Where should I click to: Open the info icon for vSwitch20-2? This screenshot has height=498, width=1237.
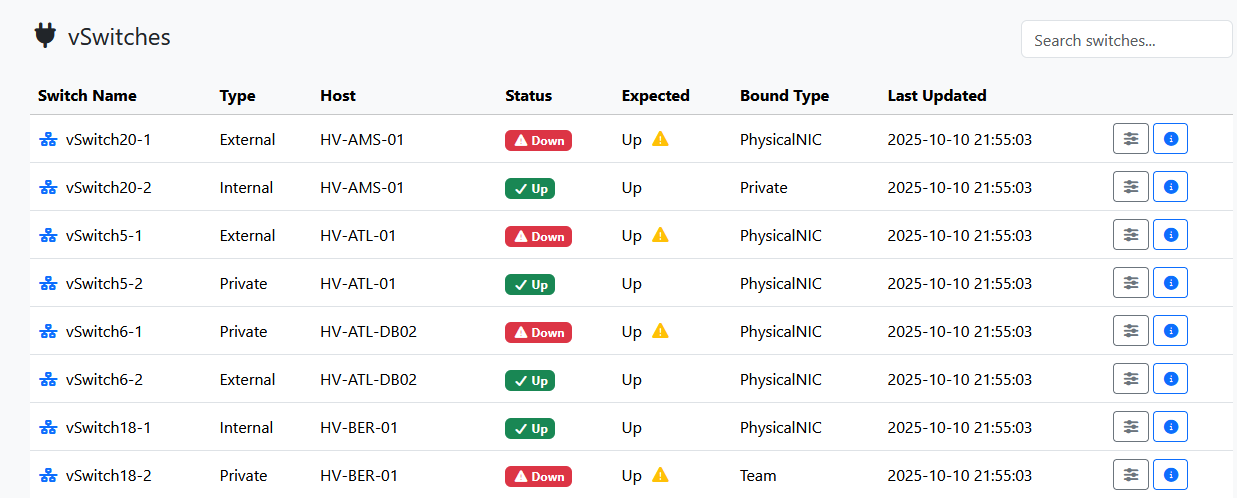pos(1170,187)
